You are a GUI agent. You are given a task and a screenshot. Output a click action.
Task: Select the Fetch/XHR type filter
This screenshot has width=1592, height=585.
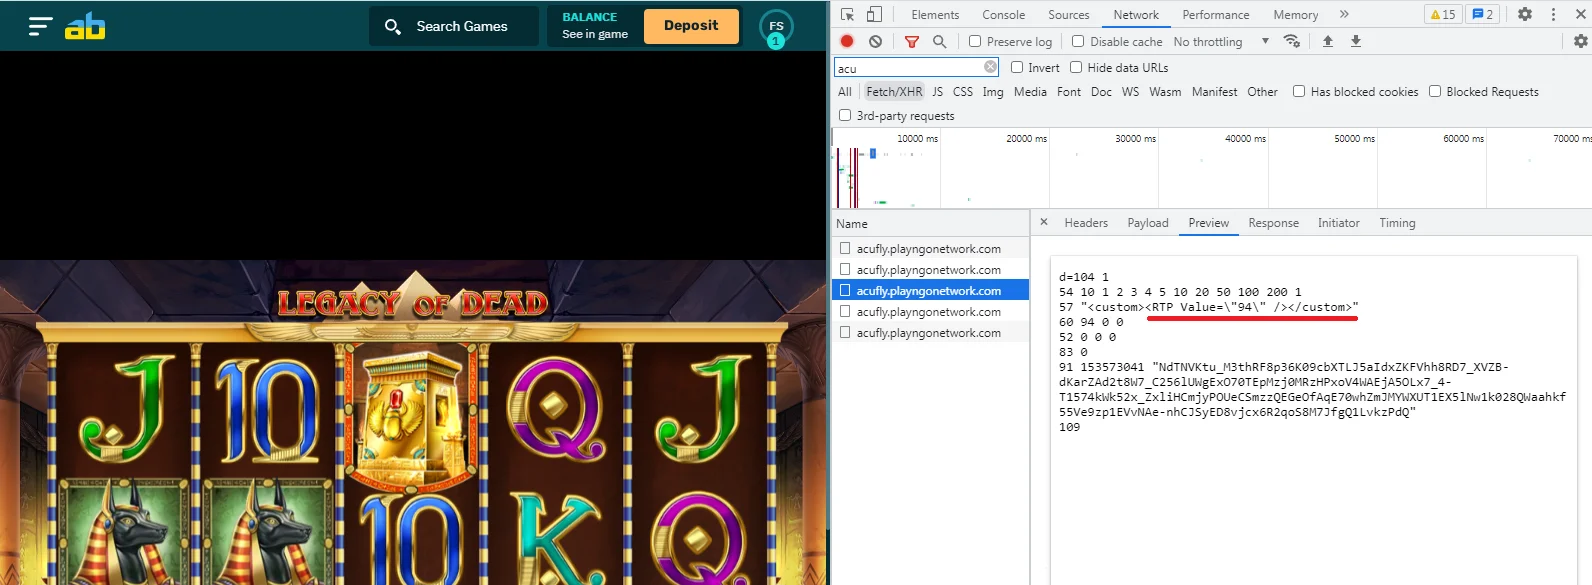894,91
